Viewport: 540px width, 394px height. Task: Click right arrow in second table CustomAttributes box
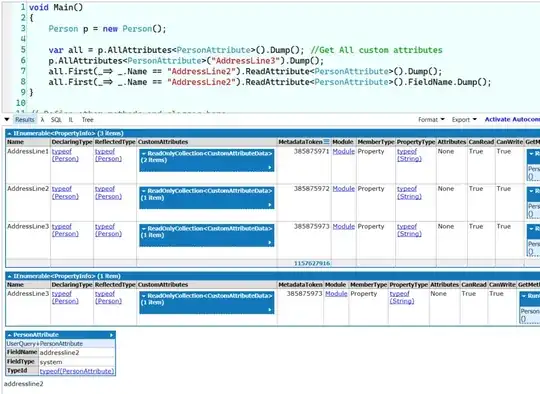click(x=270, y=310)
